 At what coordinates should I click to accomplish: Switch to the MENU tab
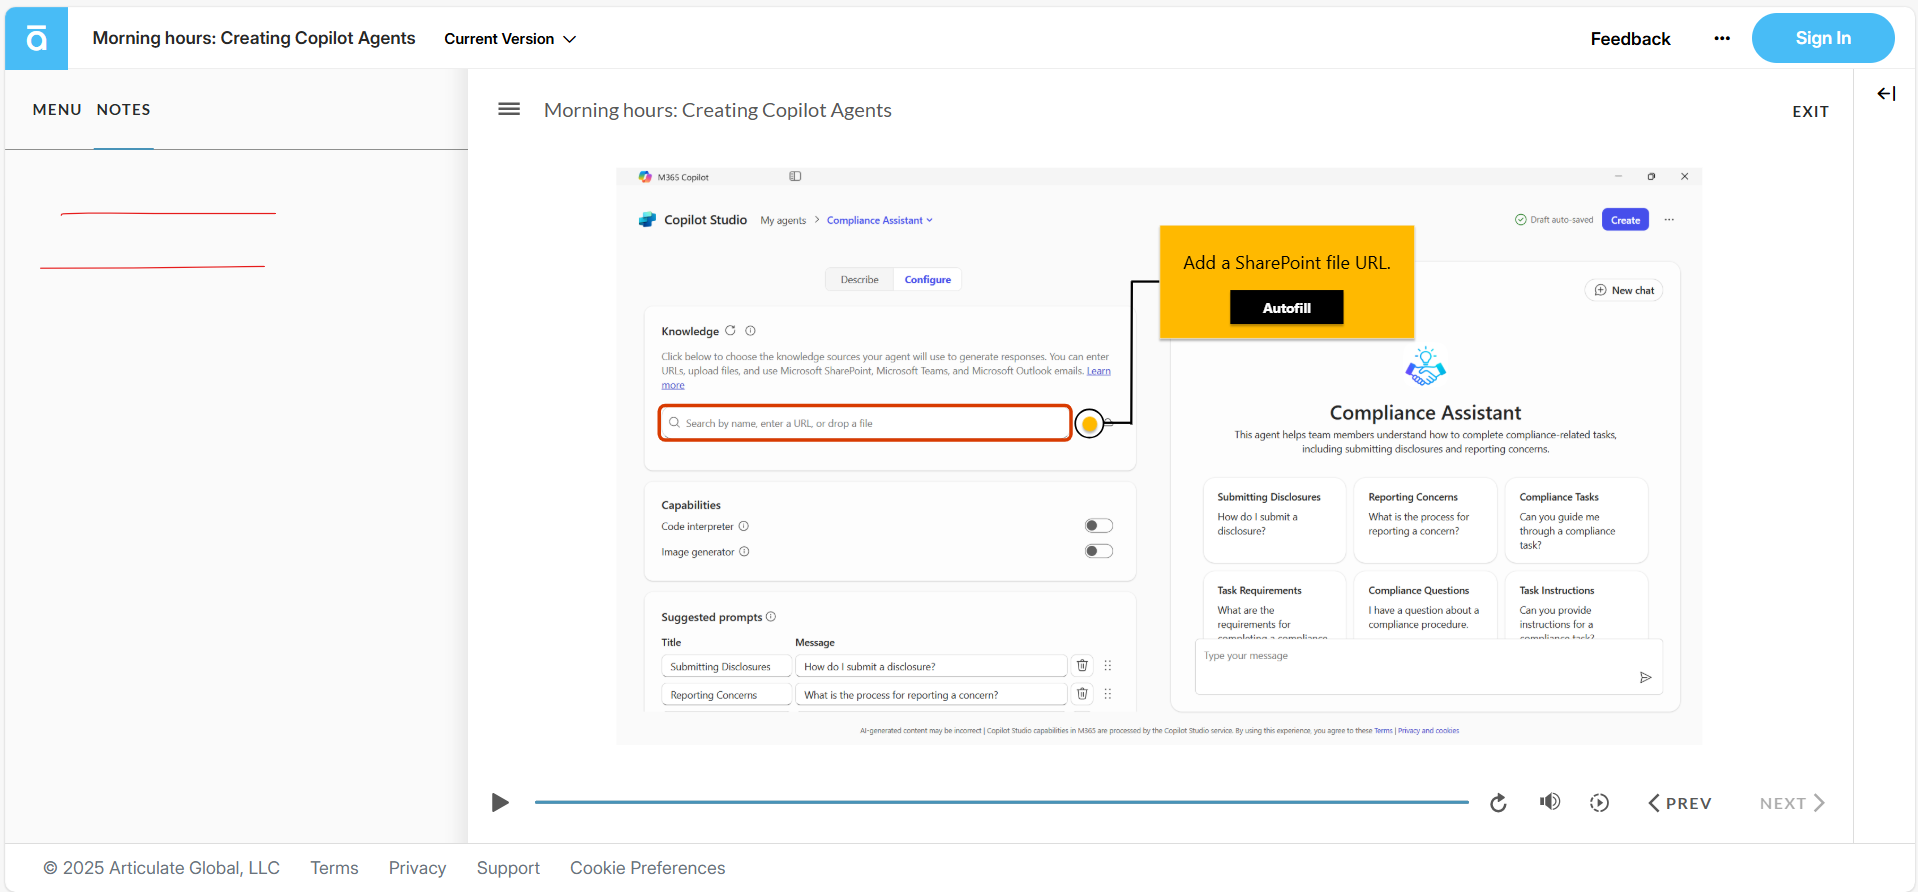[x=57, y=110]
